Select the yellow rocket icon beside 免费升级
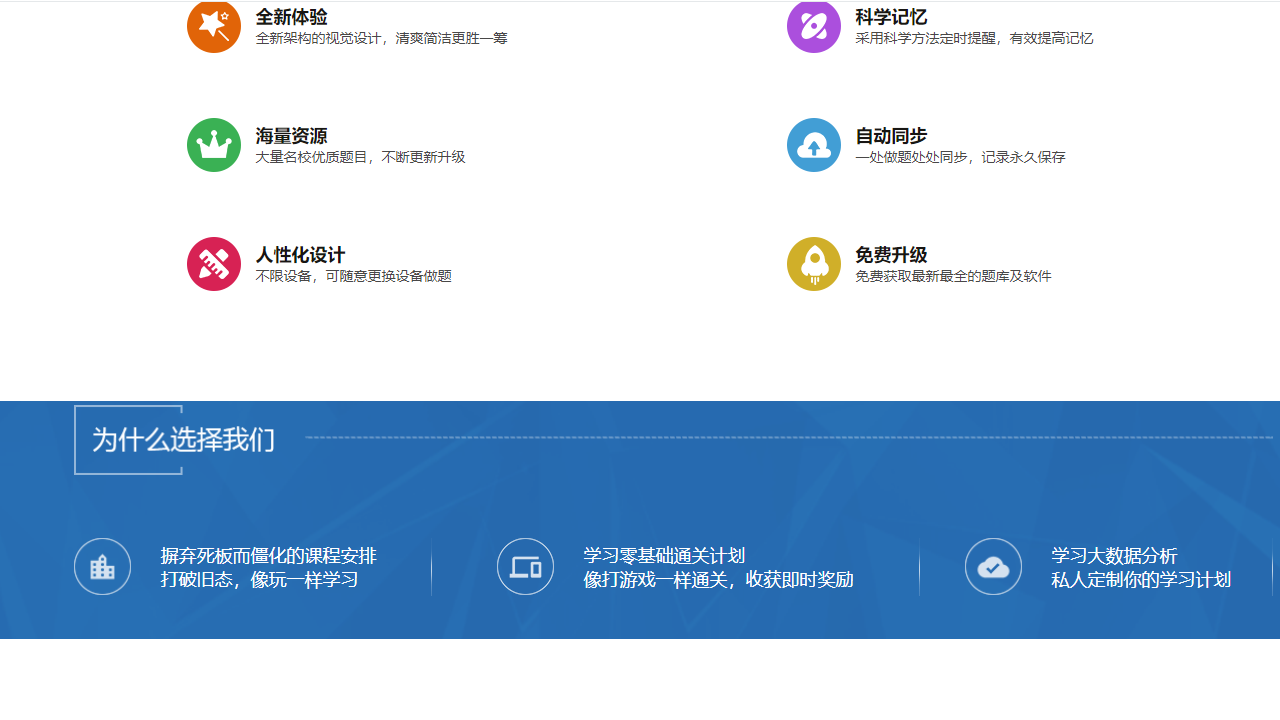 tap(813, 264)
